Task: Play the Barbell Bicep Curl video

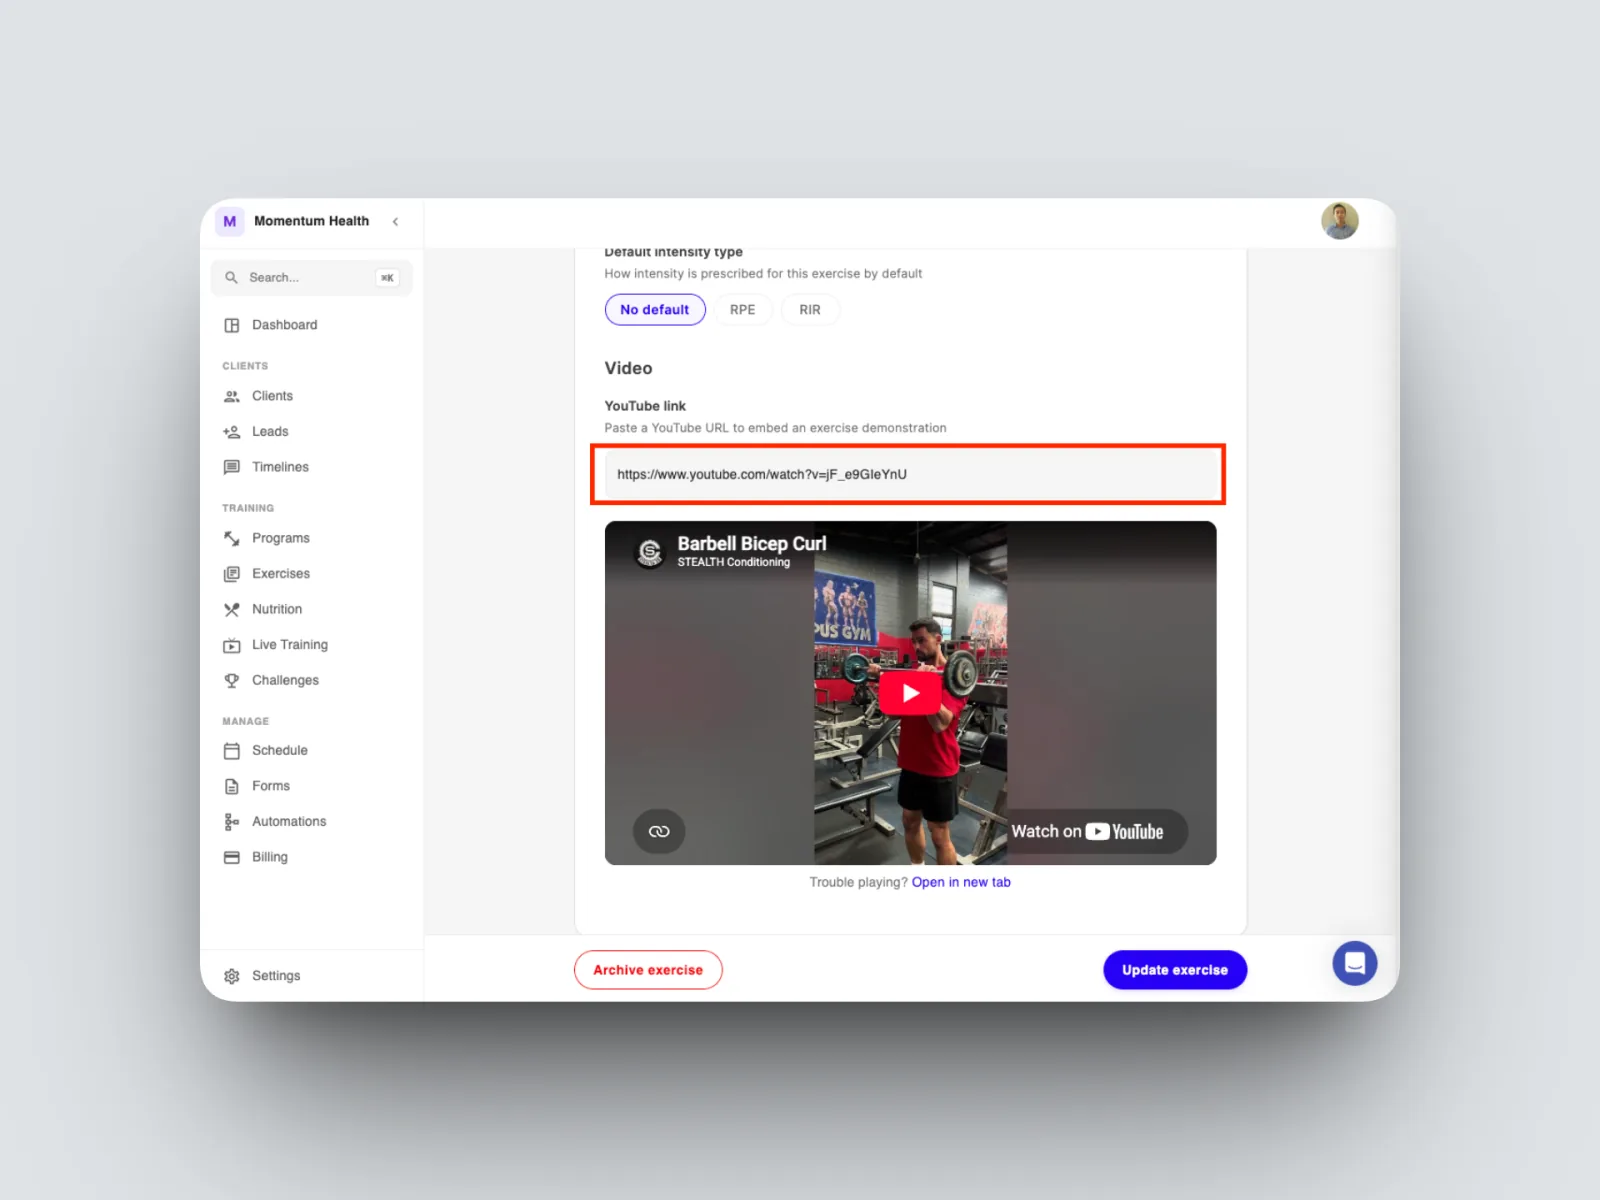Action: pos(910,693)
